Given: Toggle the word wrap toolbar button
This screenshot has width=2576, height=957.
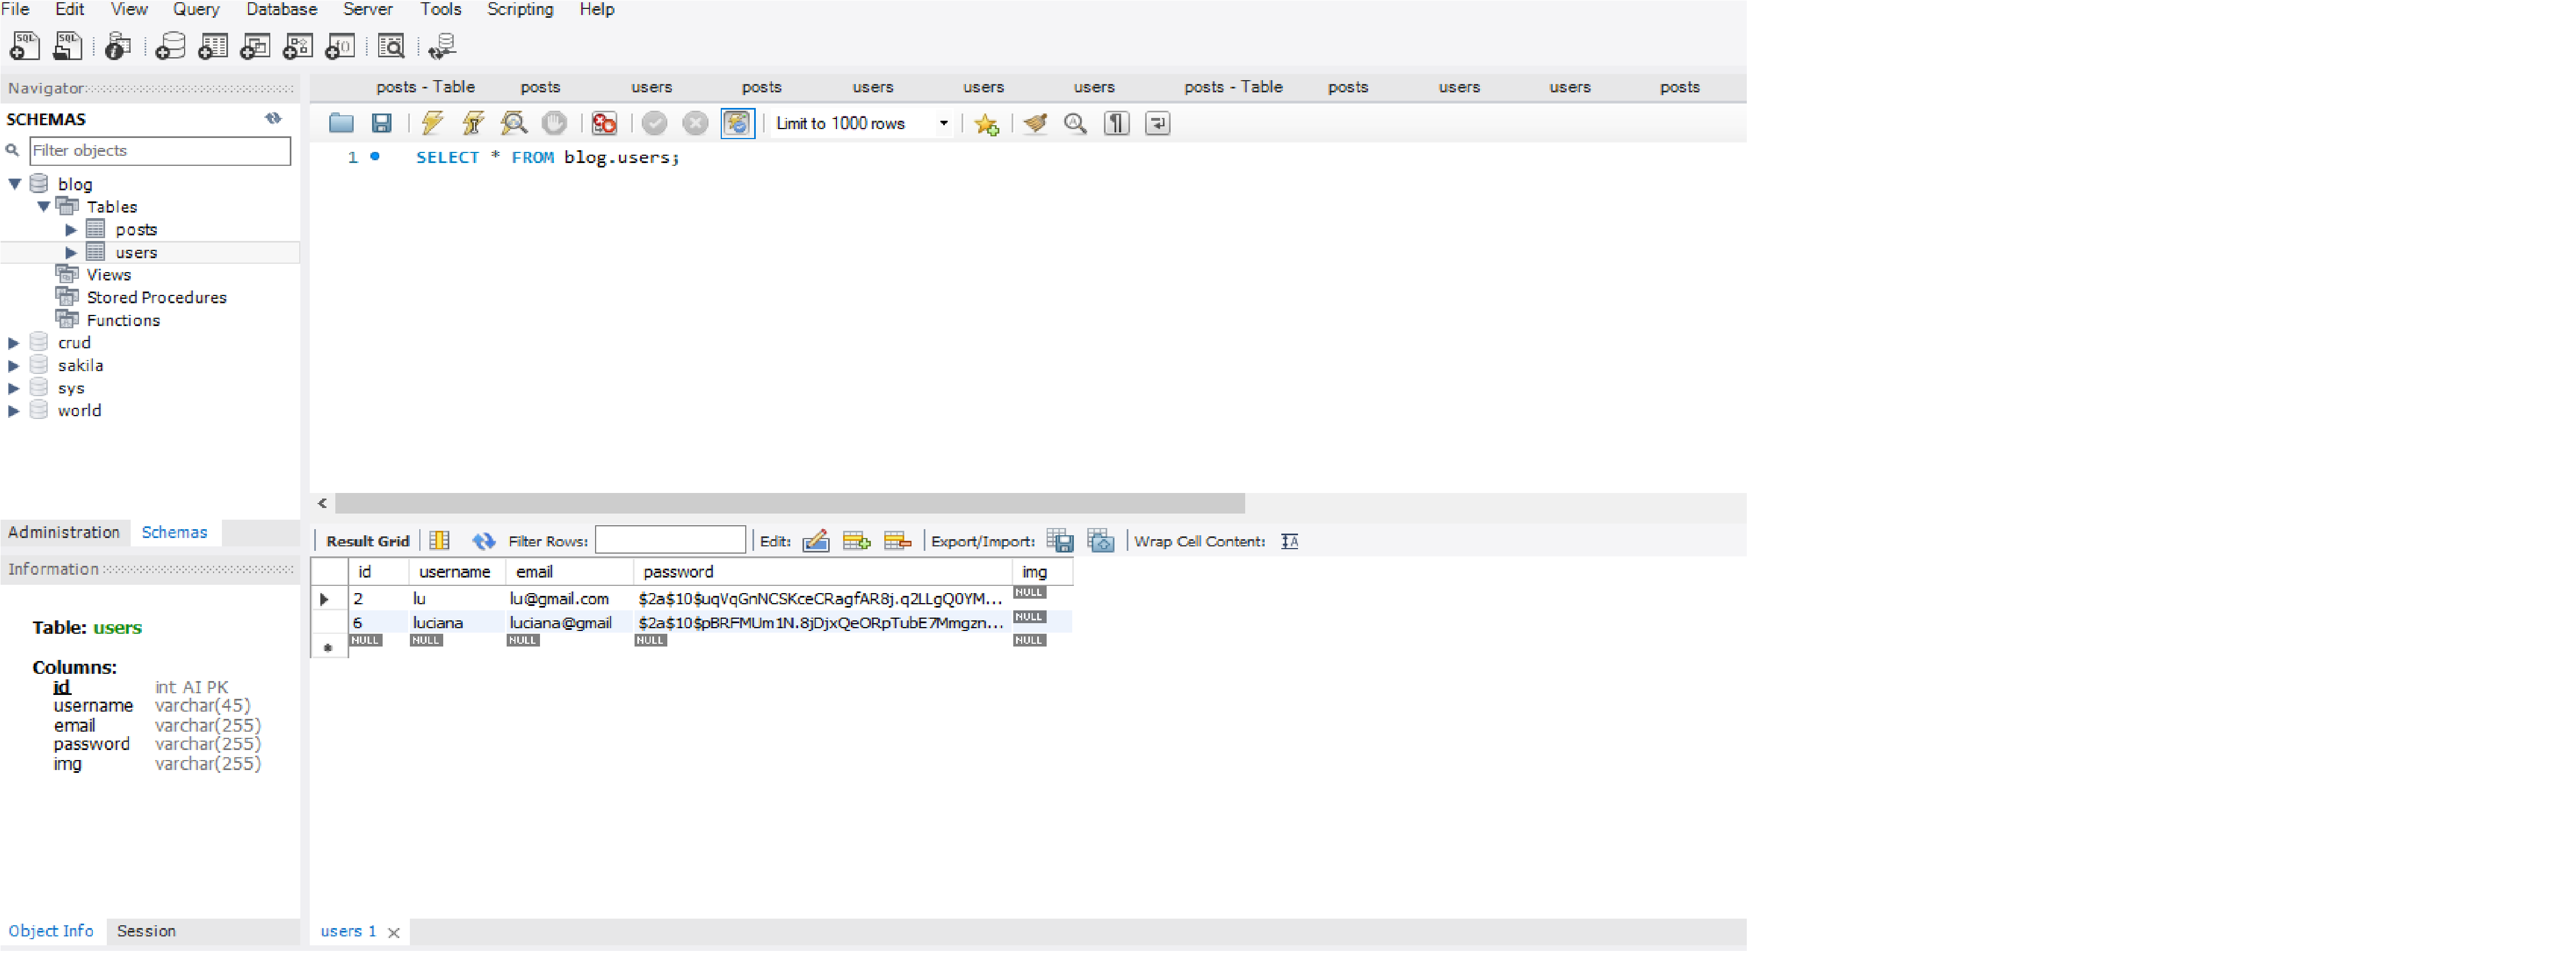Looking at the screenshot, I should coord(1157,123).
